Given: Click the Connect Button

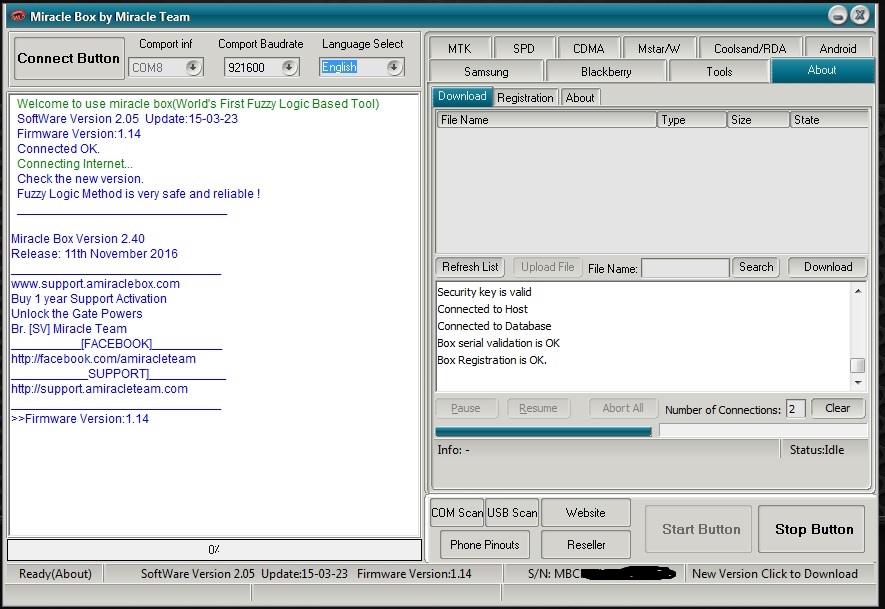Looking at the screenshot, I should coord(68,59).
